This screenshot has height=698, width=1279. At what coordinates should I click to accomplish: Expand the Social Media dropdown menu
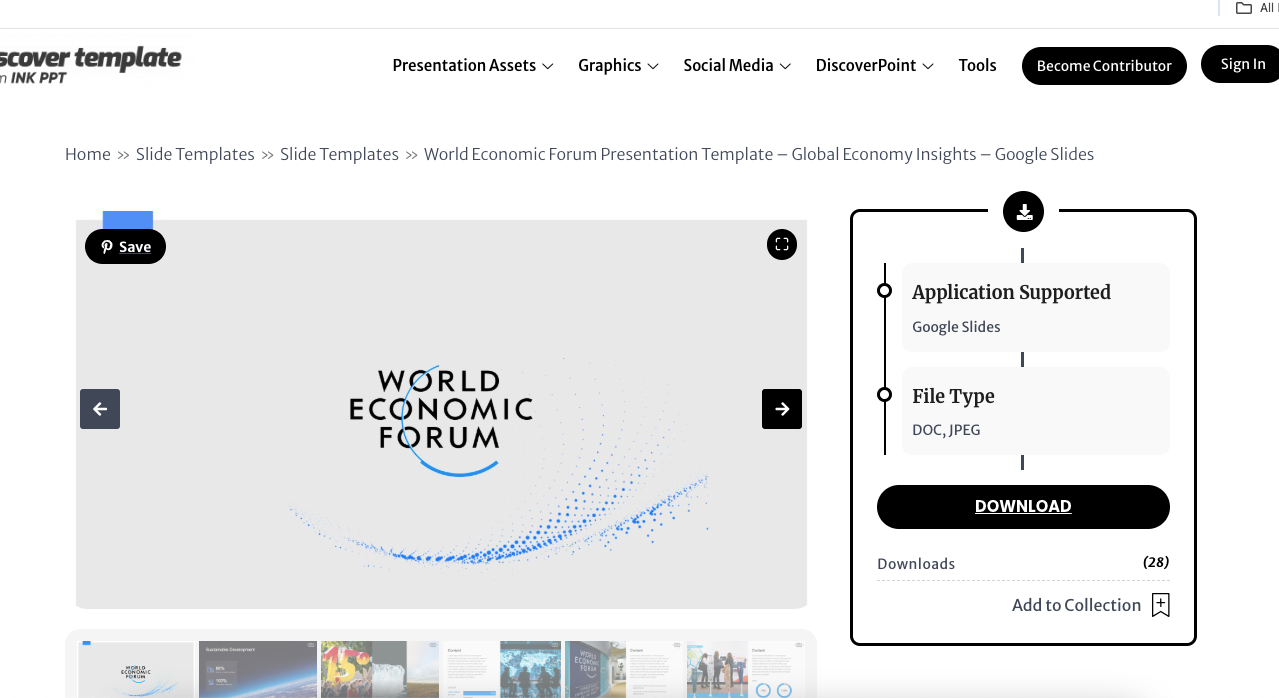pyautogui.click(x=737, y=65)
